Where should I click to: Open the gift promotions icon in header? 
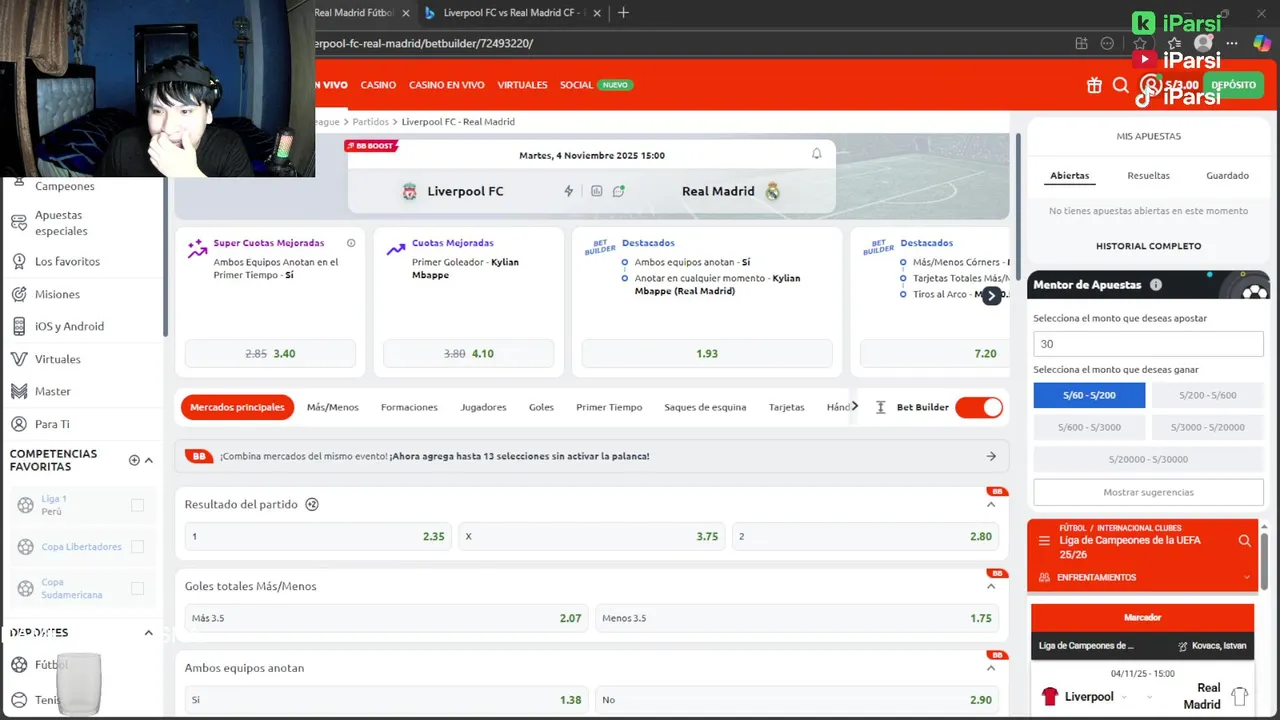pos(1094,85)
